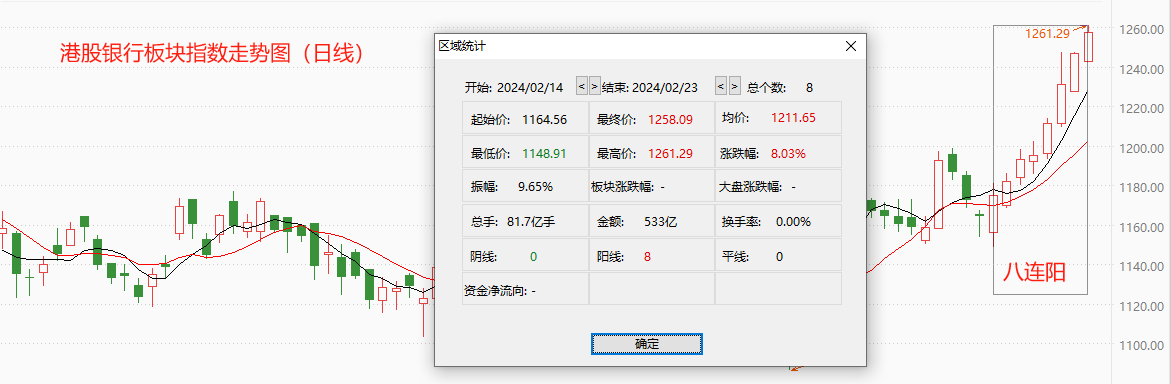Image resolution: width=1171 pixels, height=384 pixels.
Task: Select the 涨跌幅 value 8.03%
Action: tap(788, 153)
